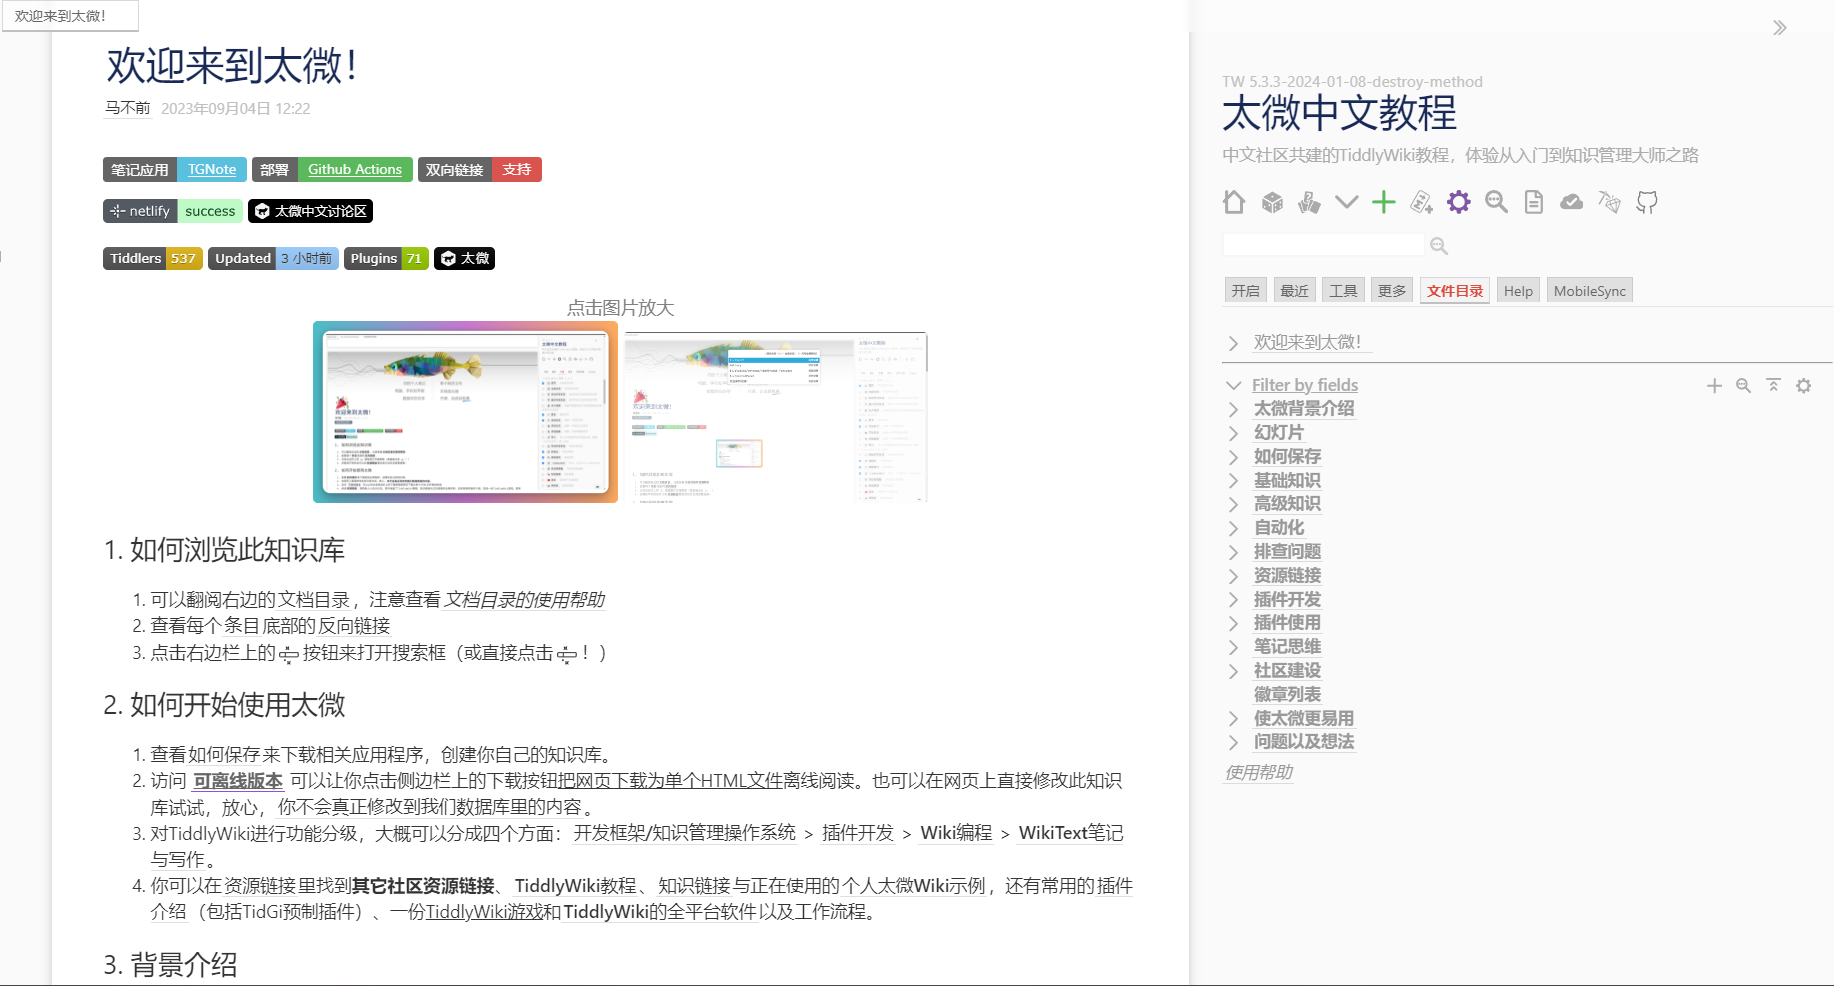
Task: Open control panel purple gear icon
Action: [x=1459, y=203]
